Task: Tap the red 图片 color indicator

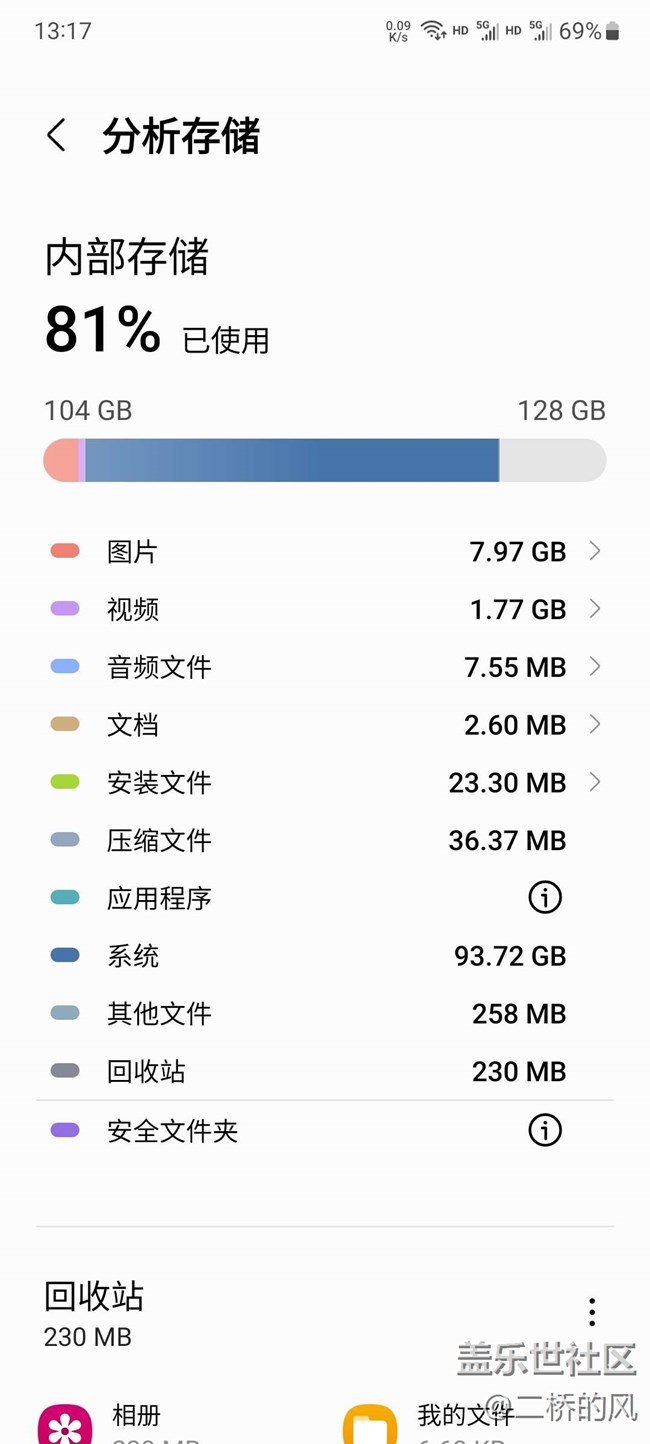Action: [x=65, y=551]
